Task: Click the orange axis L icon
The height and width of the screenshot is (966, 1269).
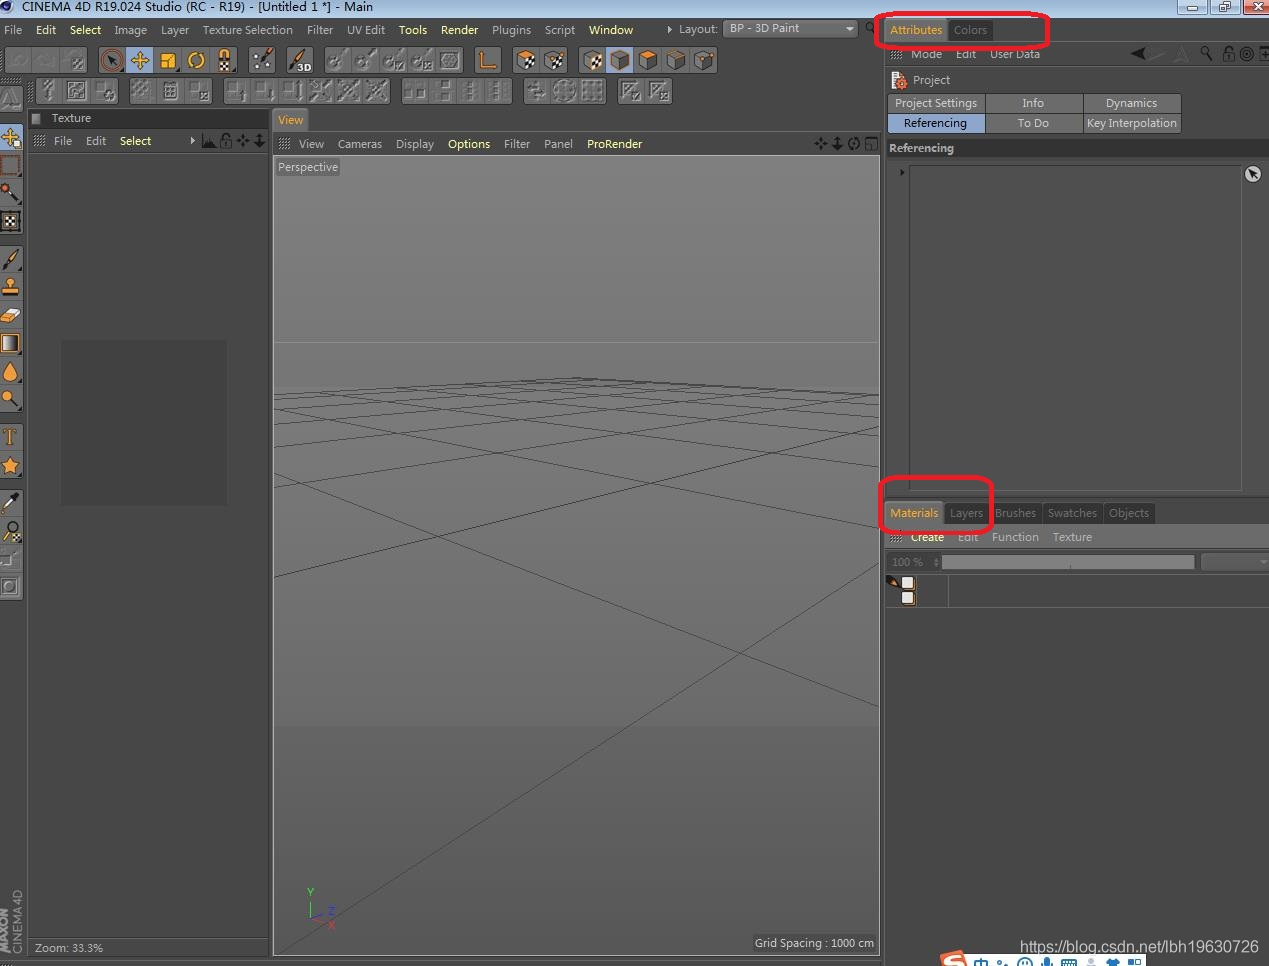Action: pyautogui.click(x=487, y=61)
